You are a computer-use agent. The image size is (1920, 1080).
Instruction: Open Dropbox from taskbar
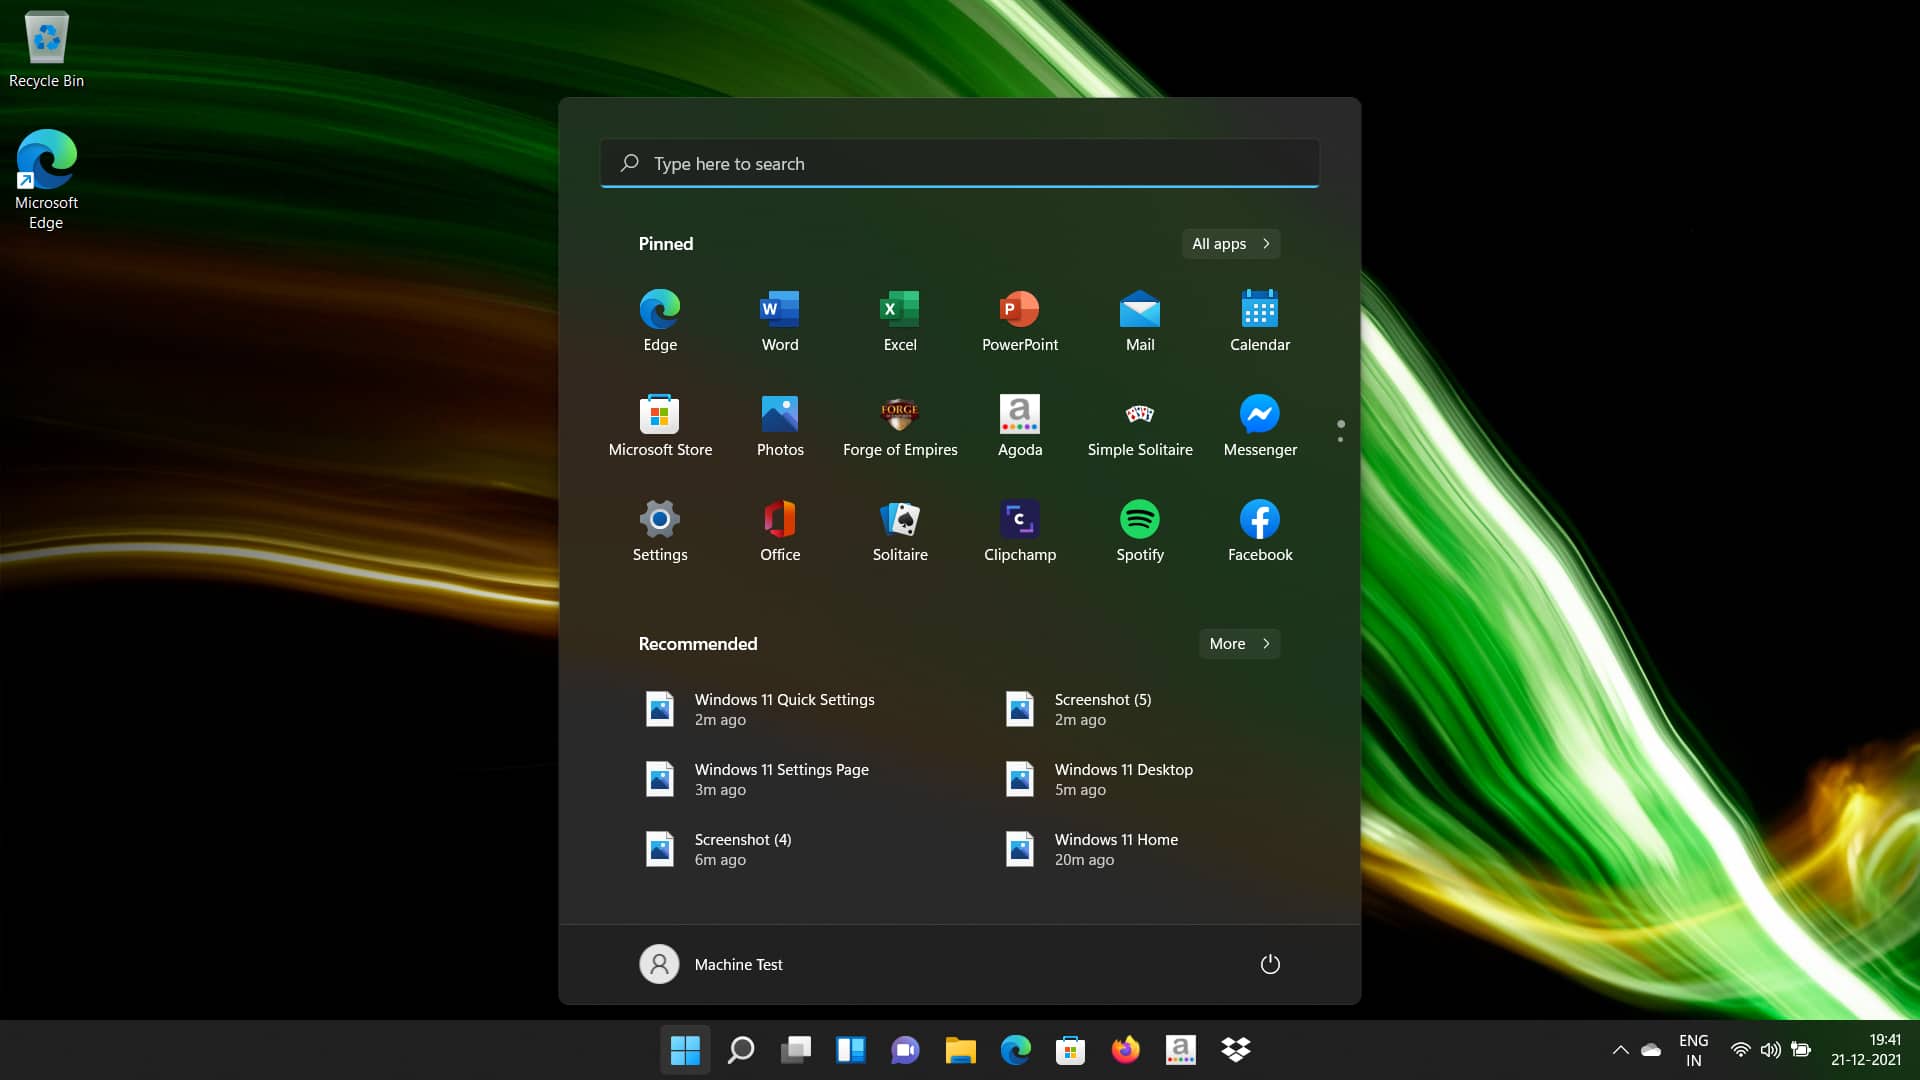tap(1236, 1050)
